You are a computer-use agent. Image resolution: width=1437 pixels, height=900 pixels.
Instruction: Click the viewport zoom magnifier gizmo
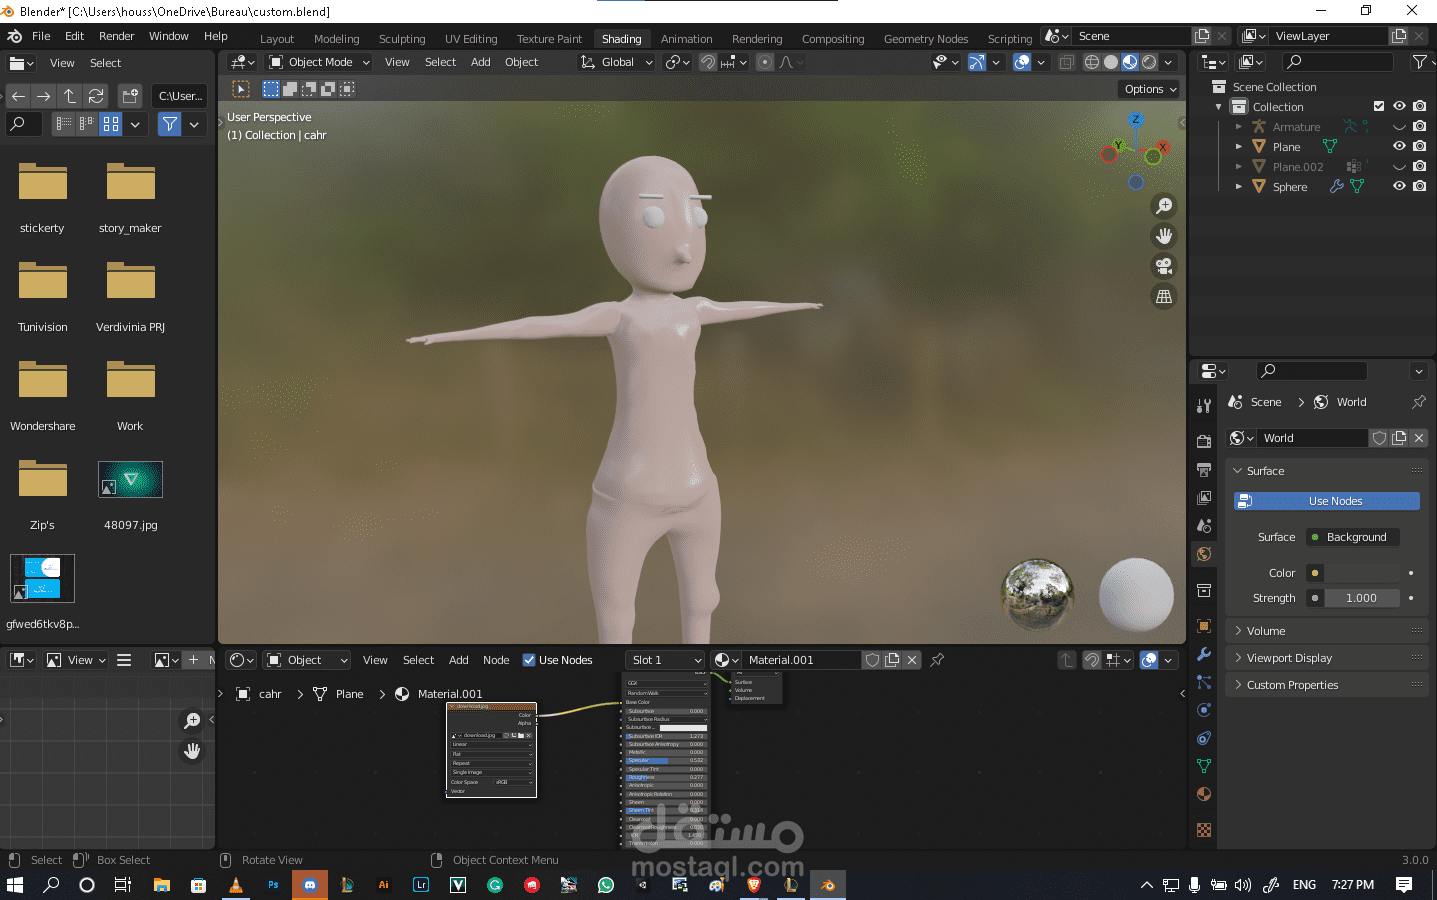1164,206
